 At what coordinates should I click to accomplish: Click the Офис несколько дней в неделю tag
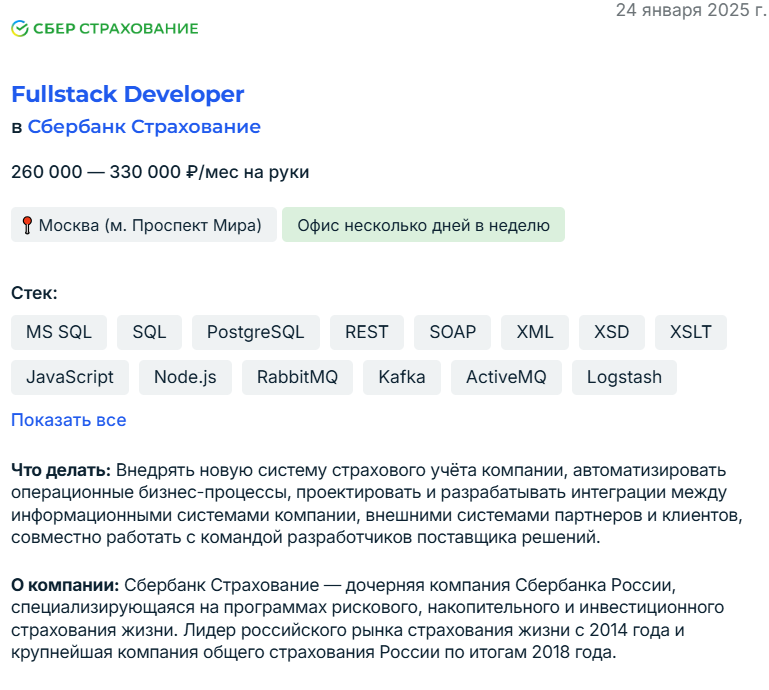pyautogui.click(x=423, y=225)
